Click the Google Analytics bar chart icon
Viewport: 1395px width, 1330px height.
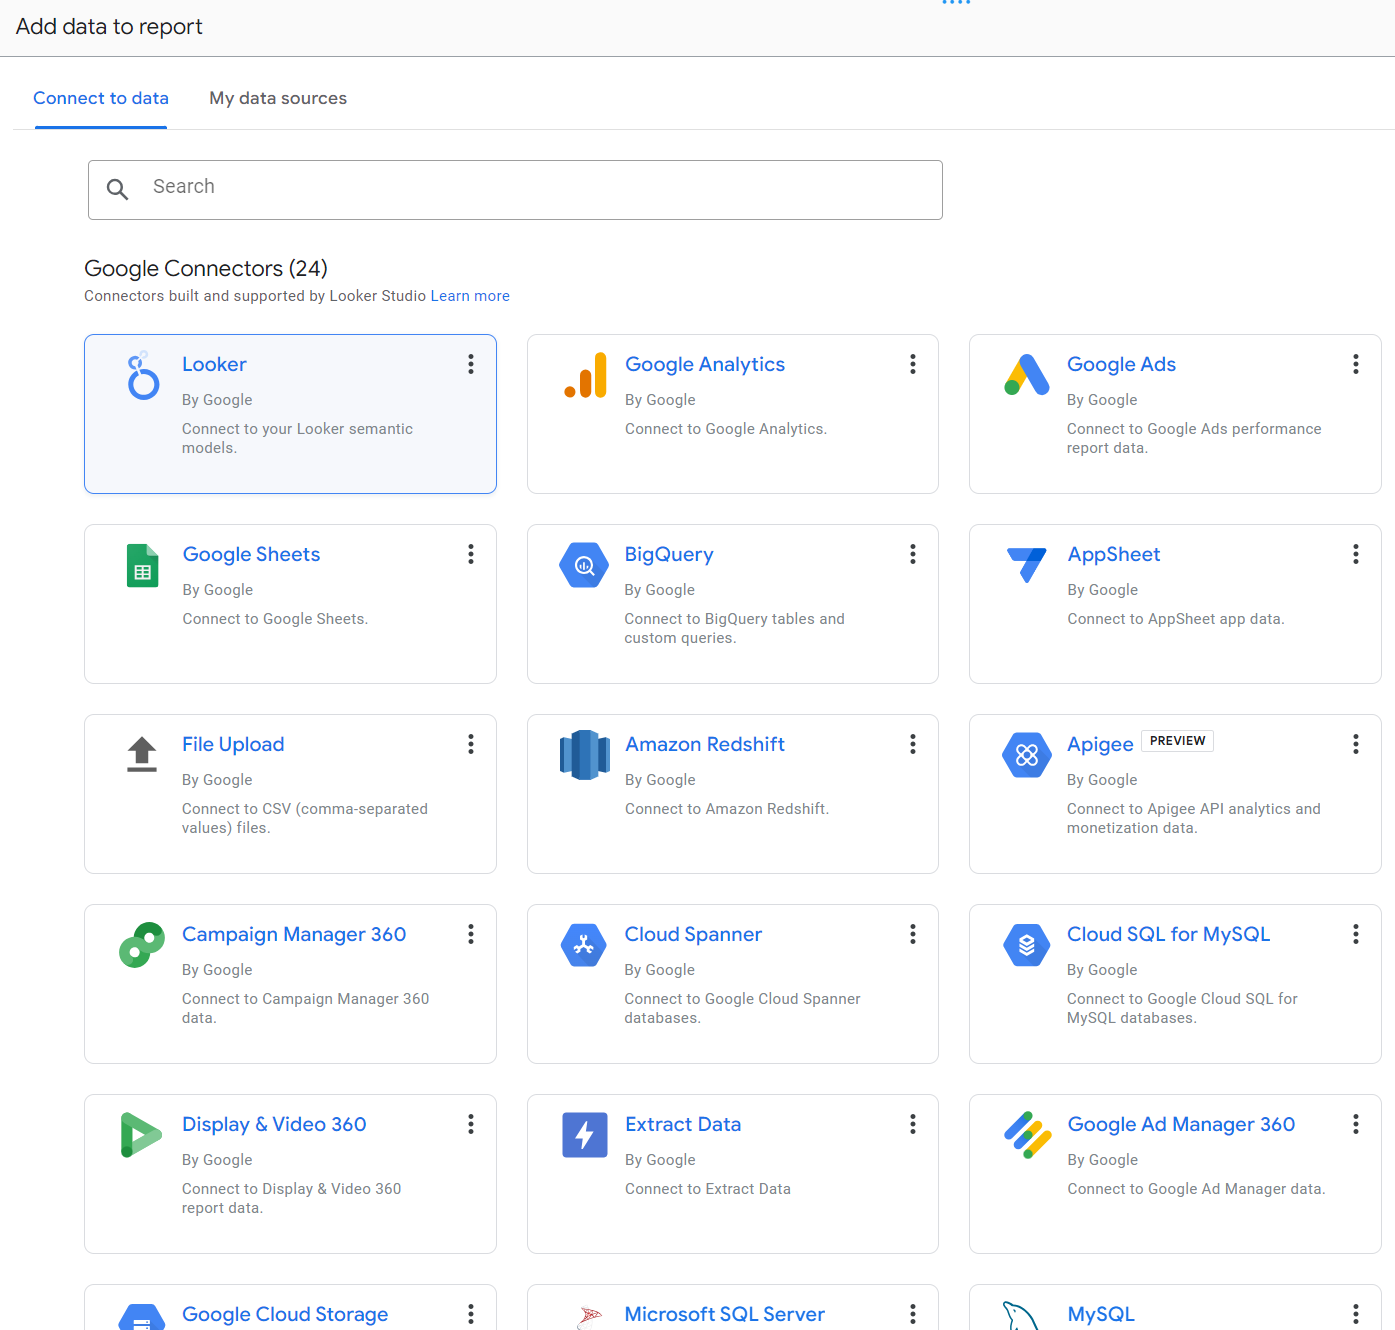pyautogui.click(x=586, y=375)
